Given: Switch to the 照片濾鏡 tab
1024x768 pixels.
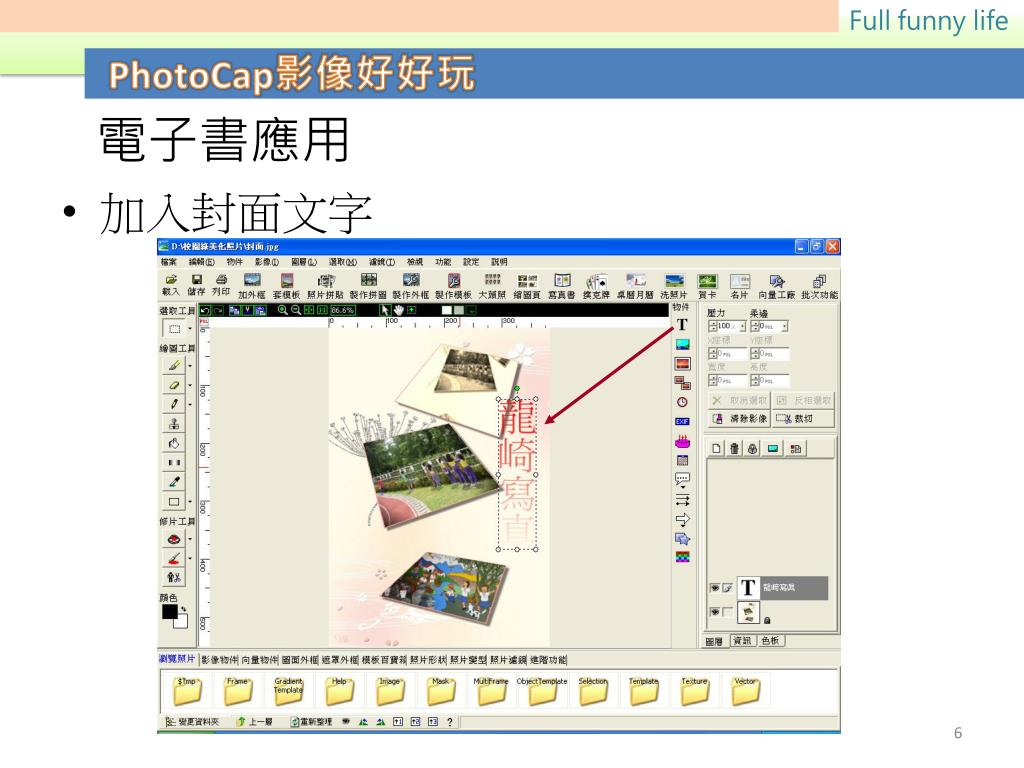Looking at the screenshot, I should [508, 660].
